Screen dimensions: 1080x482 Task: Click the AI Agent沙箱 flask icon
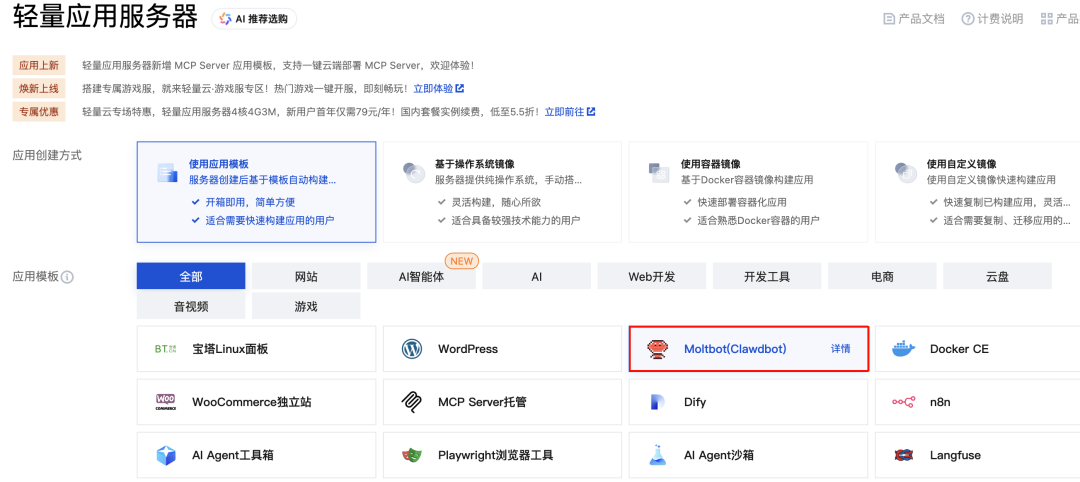click(658, 454)
